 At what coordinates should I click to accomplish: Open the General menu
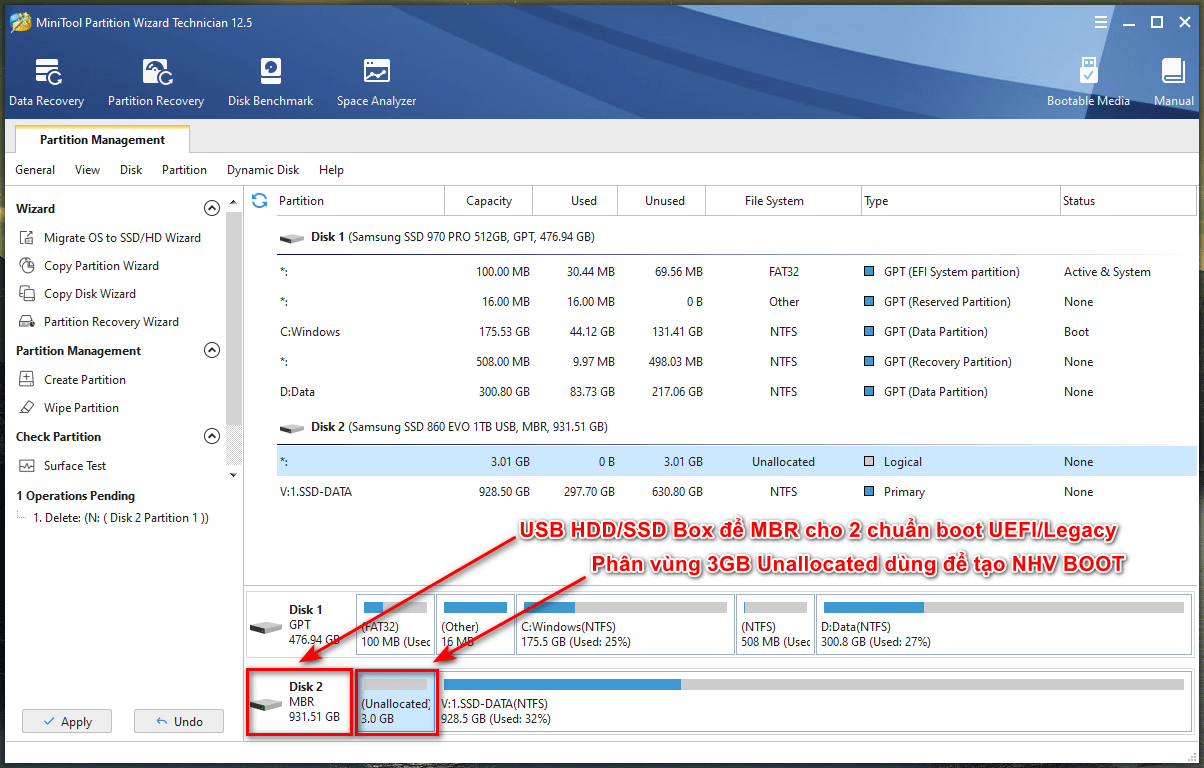[35, 170]
